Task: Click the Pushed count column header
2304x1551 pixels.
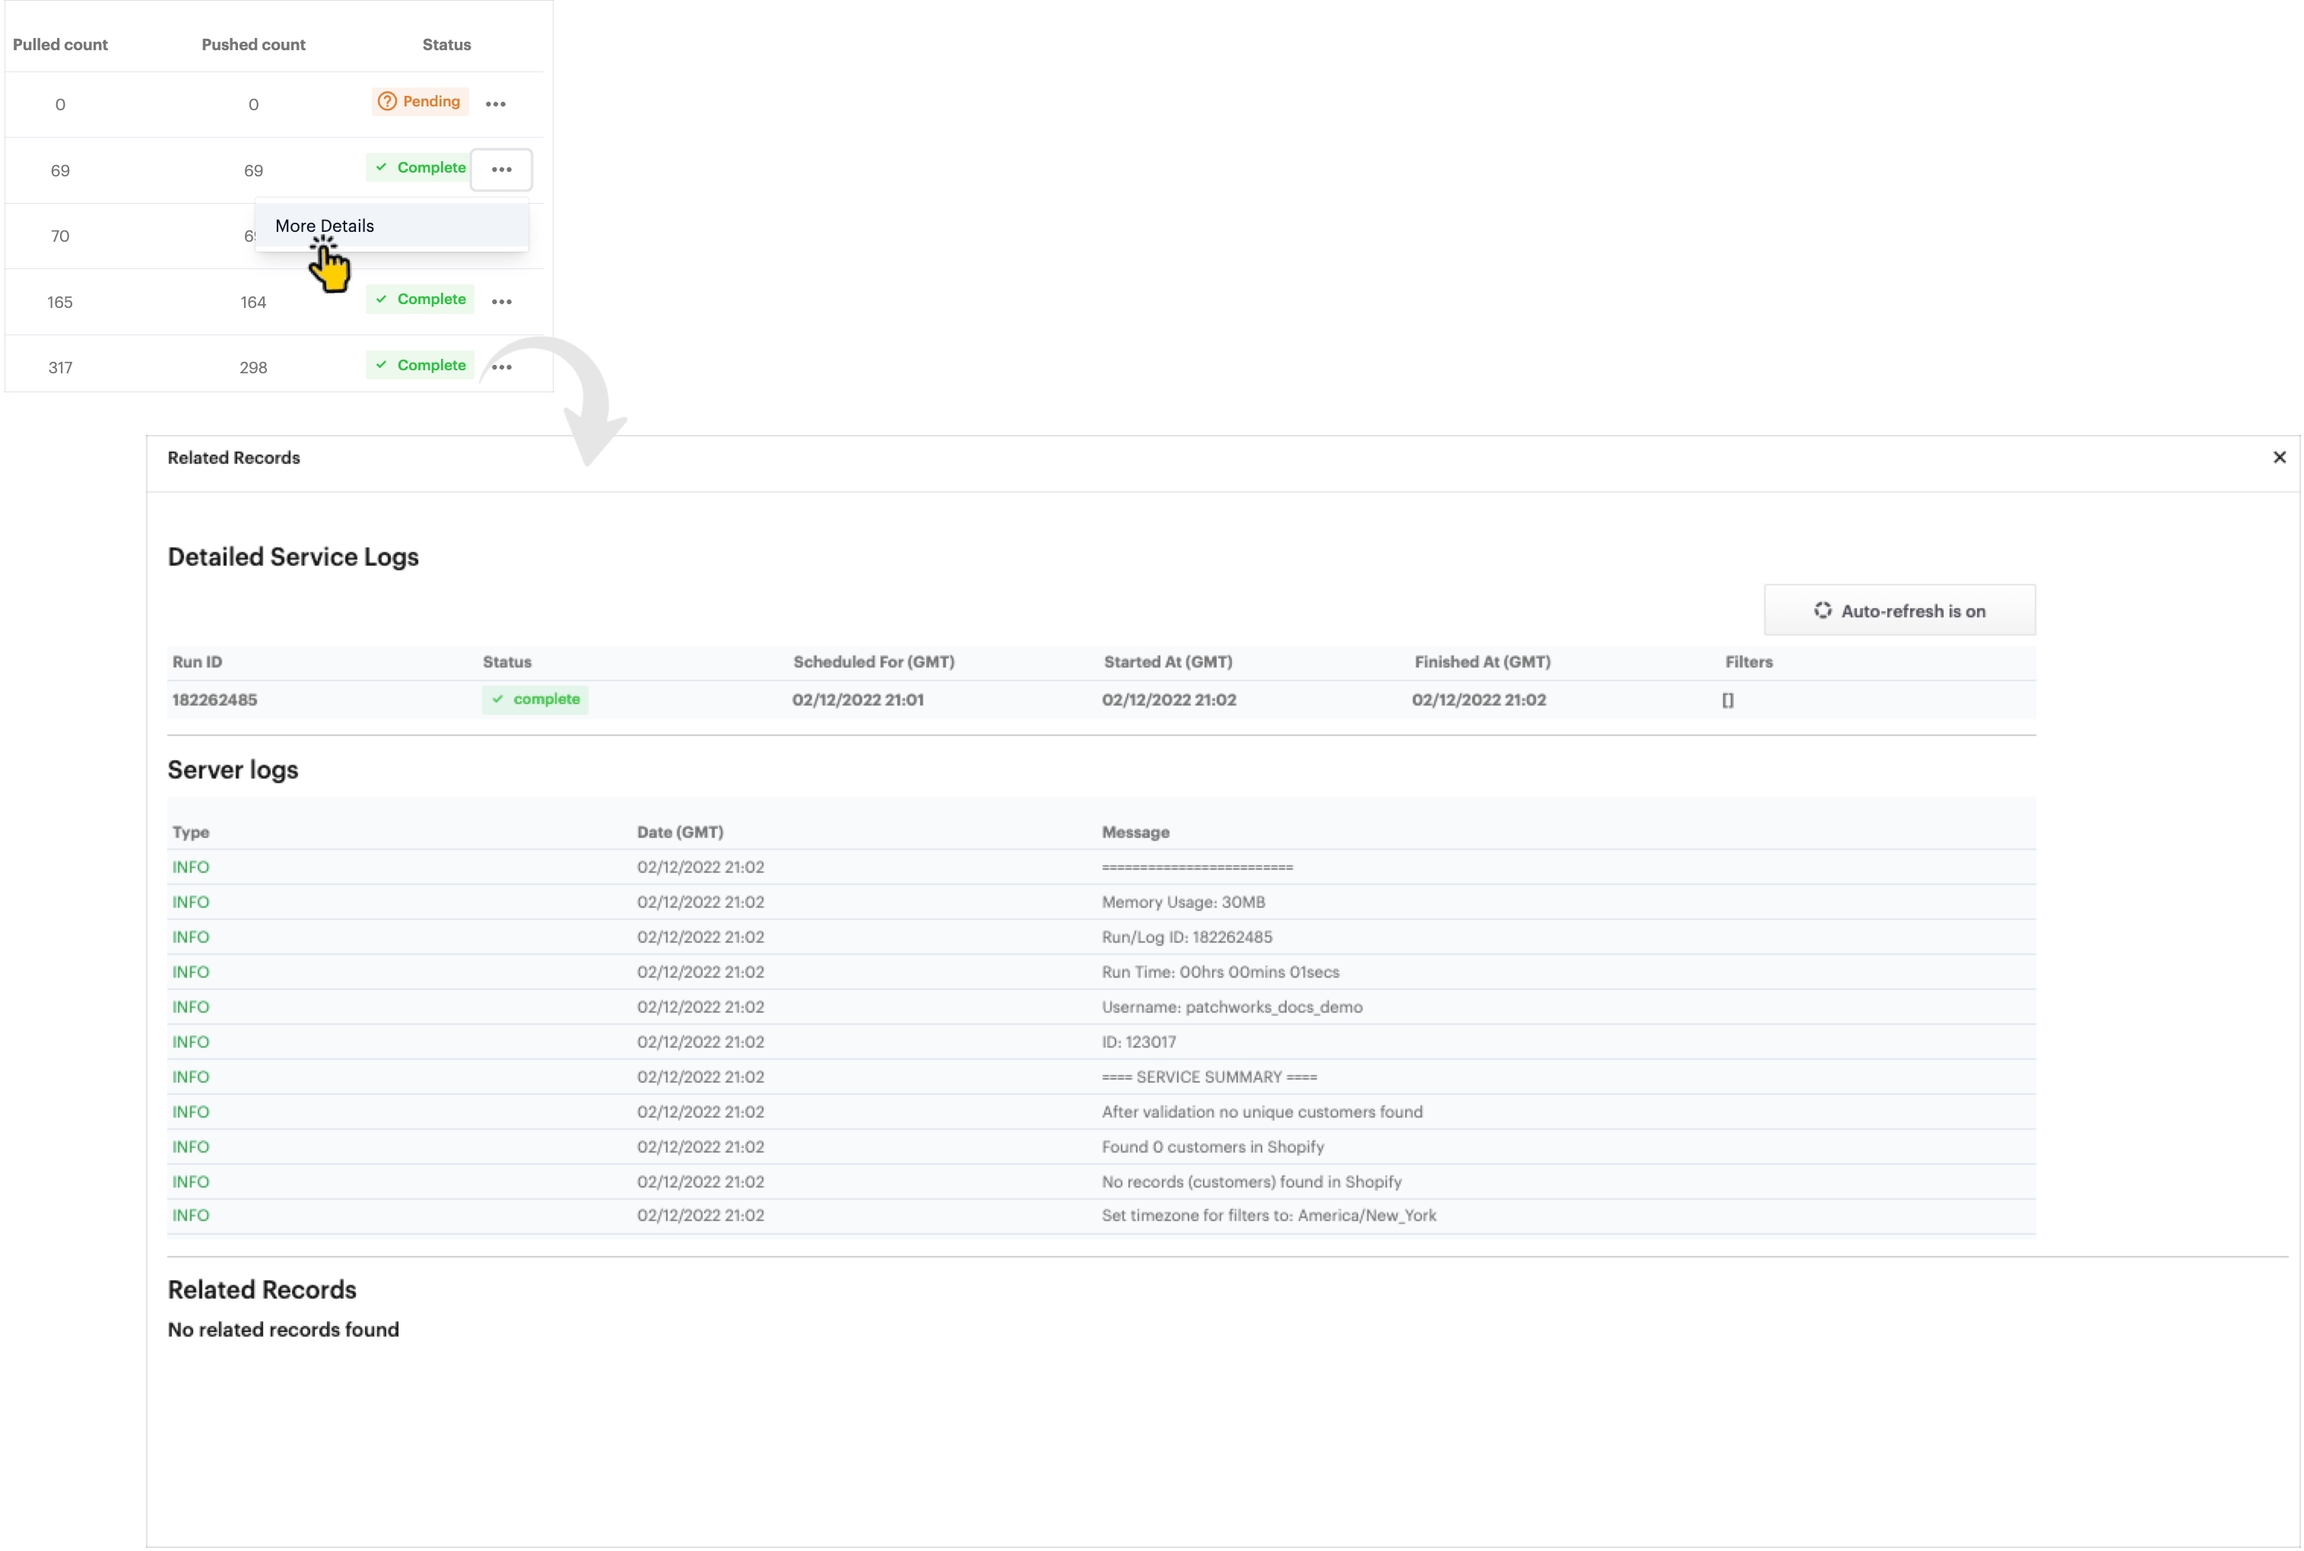Action: tap(253, 45)
